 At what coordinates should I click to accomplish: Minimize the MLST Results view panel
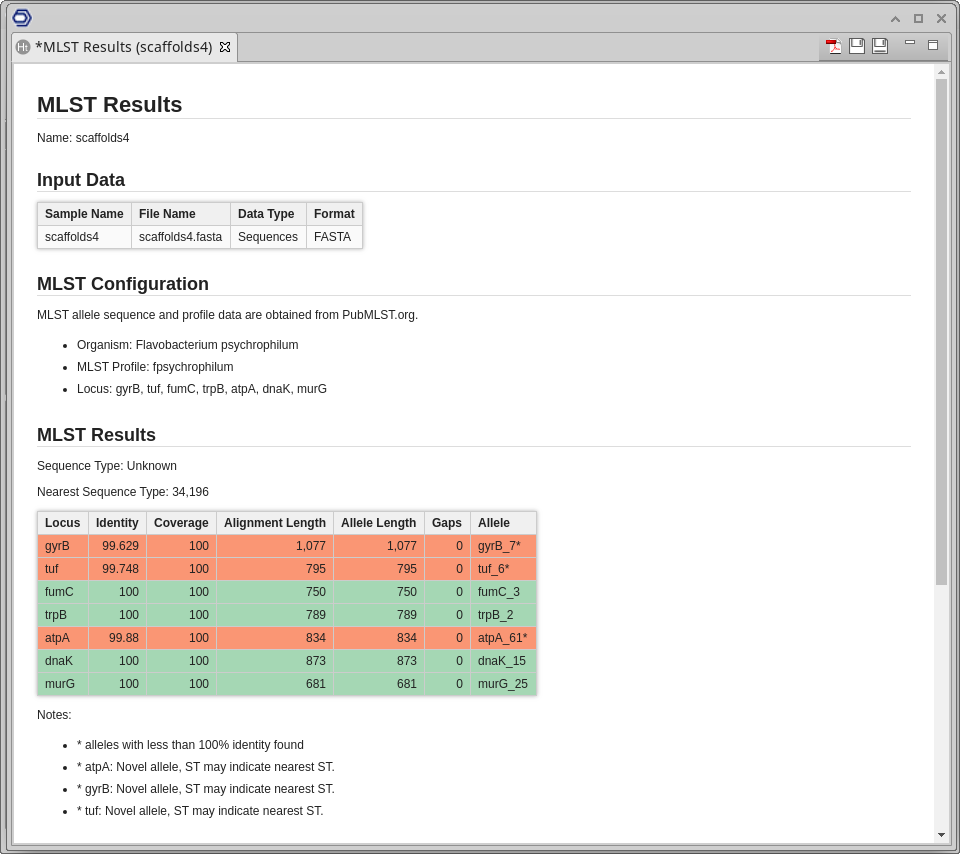click(x=910, y=43)
